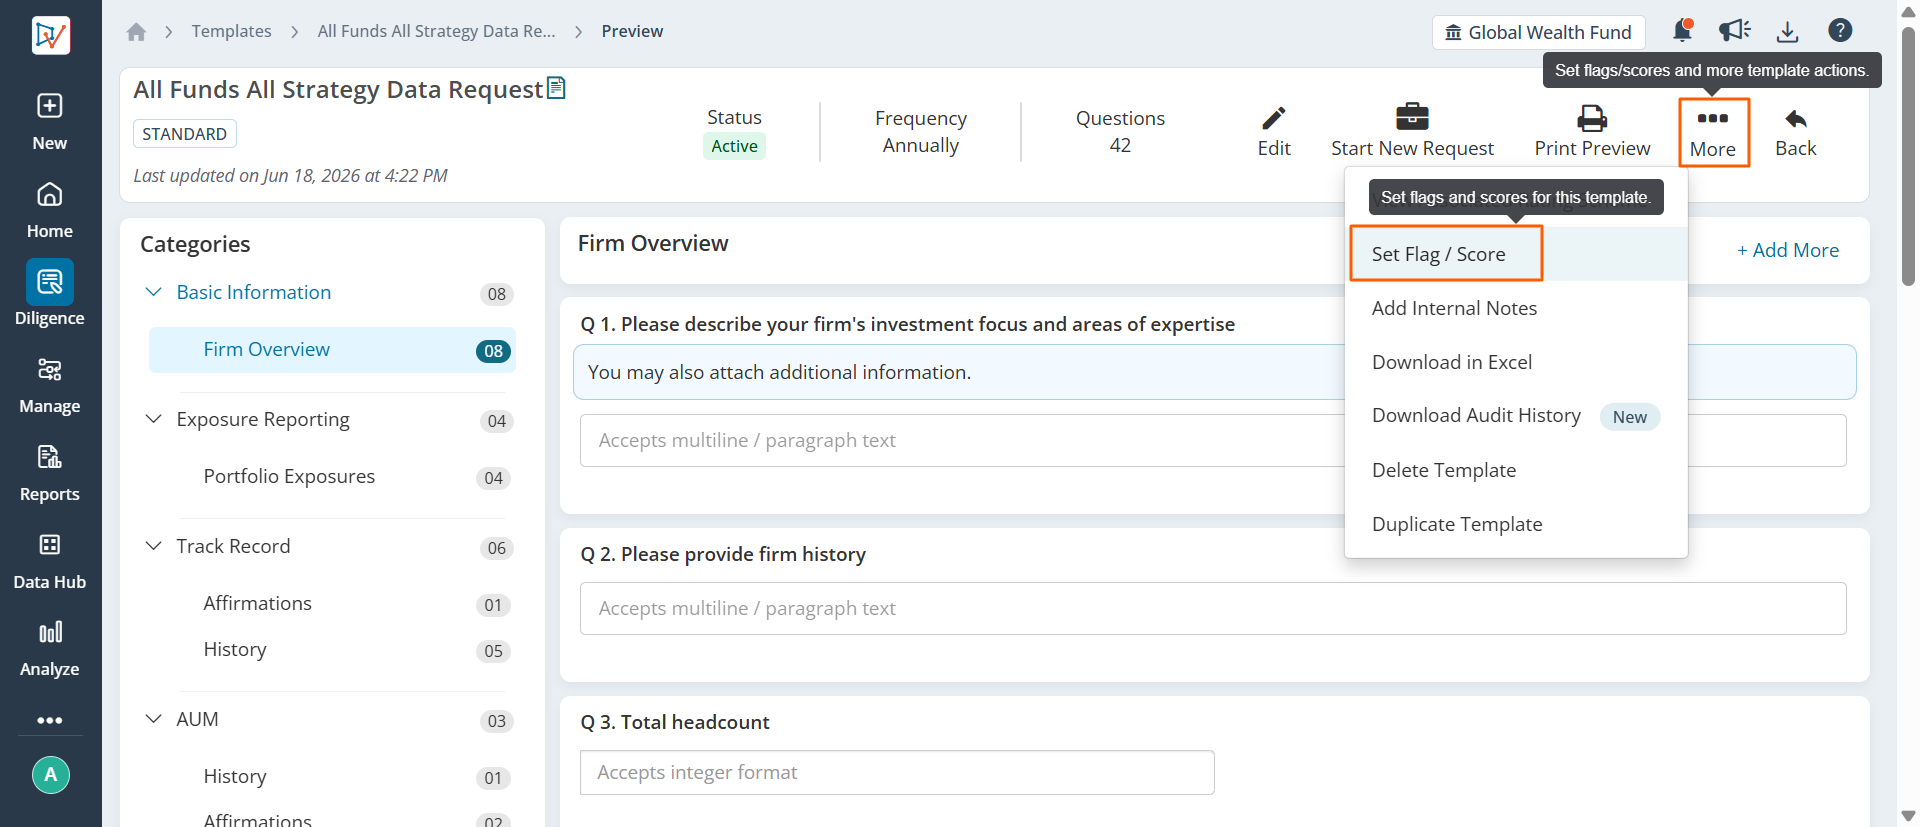
Task: Click the app logo in the sidebar
Action: 50,36
